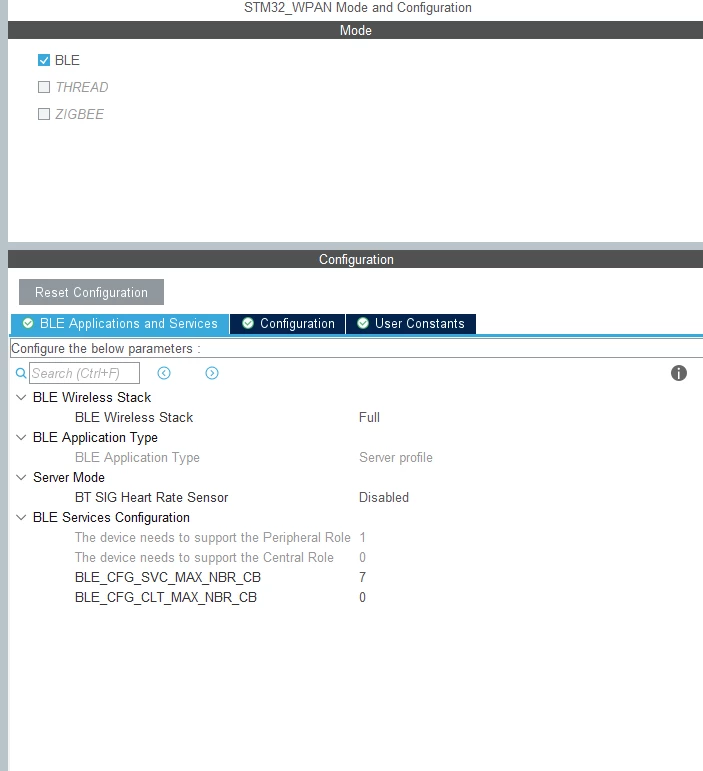
Task: Uncheck the BLE mode checkbox
Action: coord(44,60)
